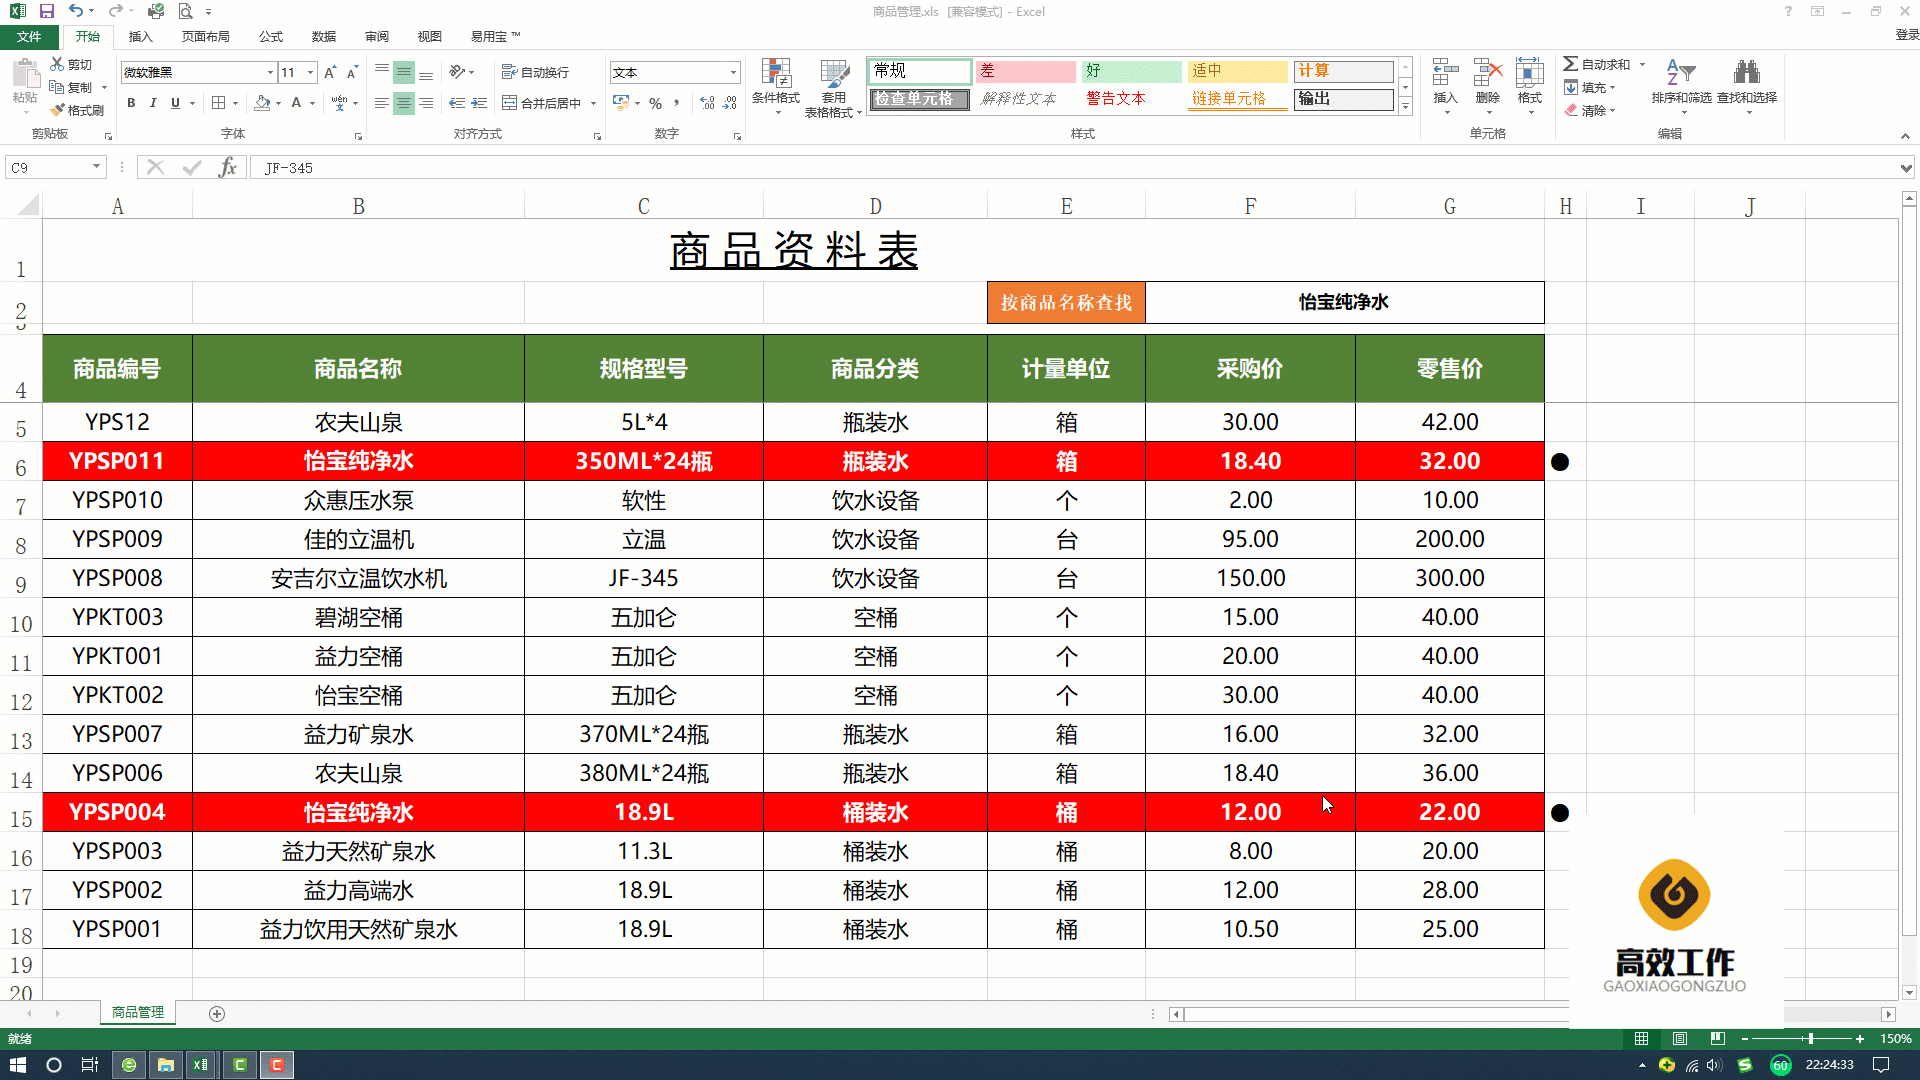Switch to 页面布局 ribbon tab
Image resolution: width=1920 pixels, height=1080 pixels.
coord(205,37)
